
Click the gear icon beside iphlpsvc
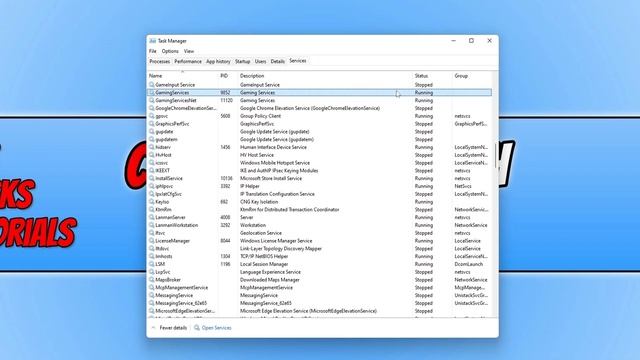(152, 186)
